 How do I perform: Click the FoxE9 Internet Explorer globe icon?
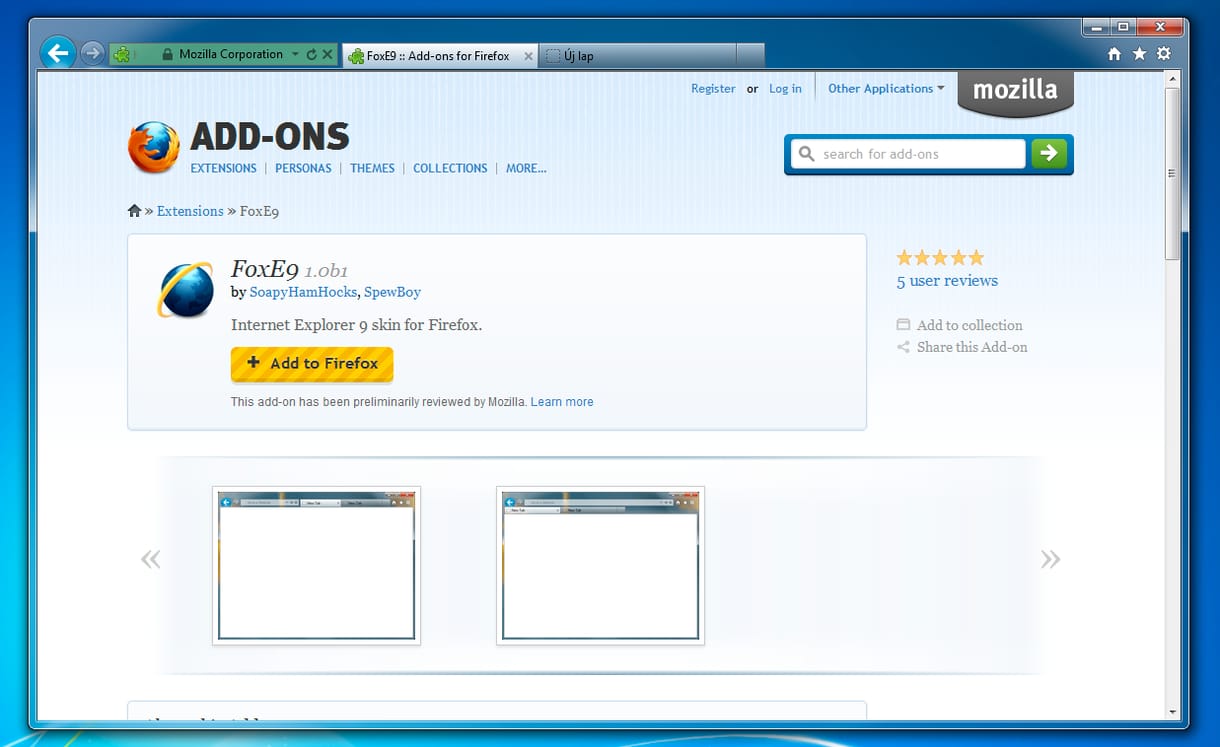pyautogui.click(x=185, y=290)
